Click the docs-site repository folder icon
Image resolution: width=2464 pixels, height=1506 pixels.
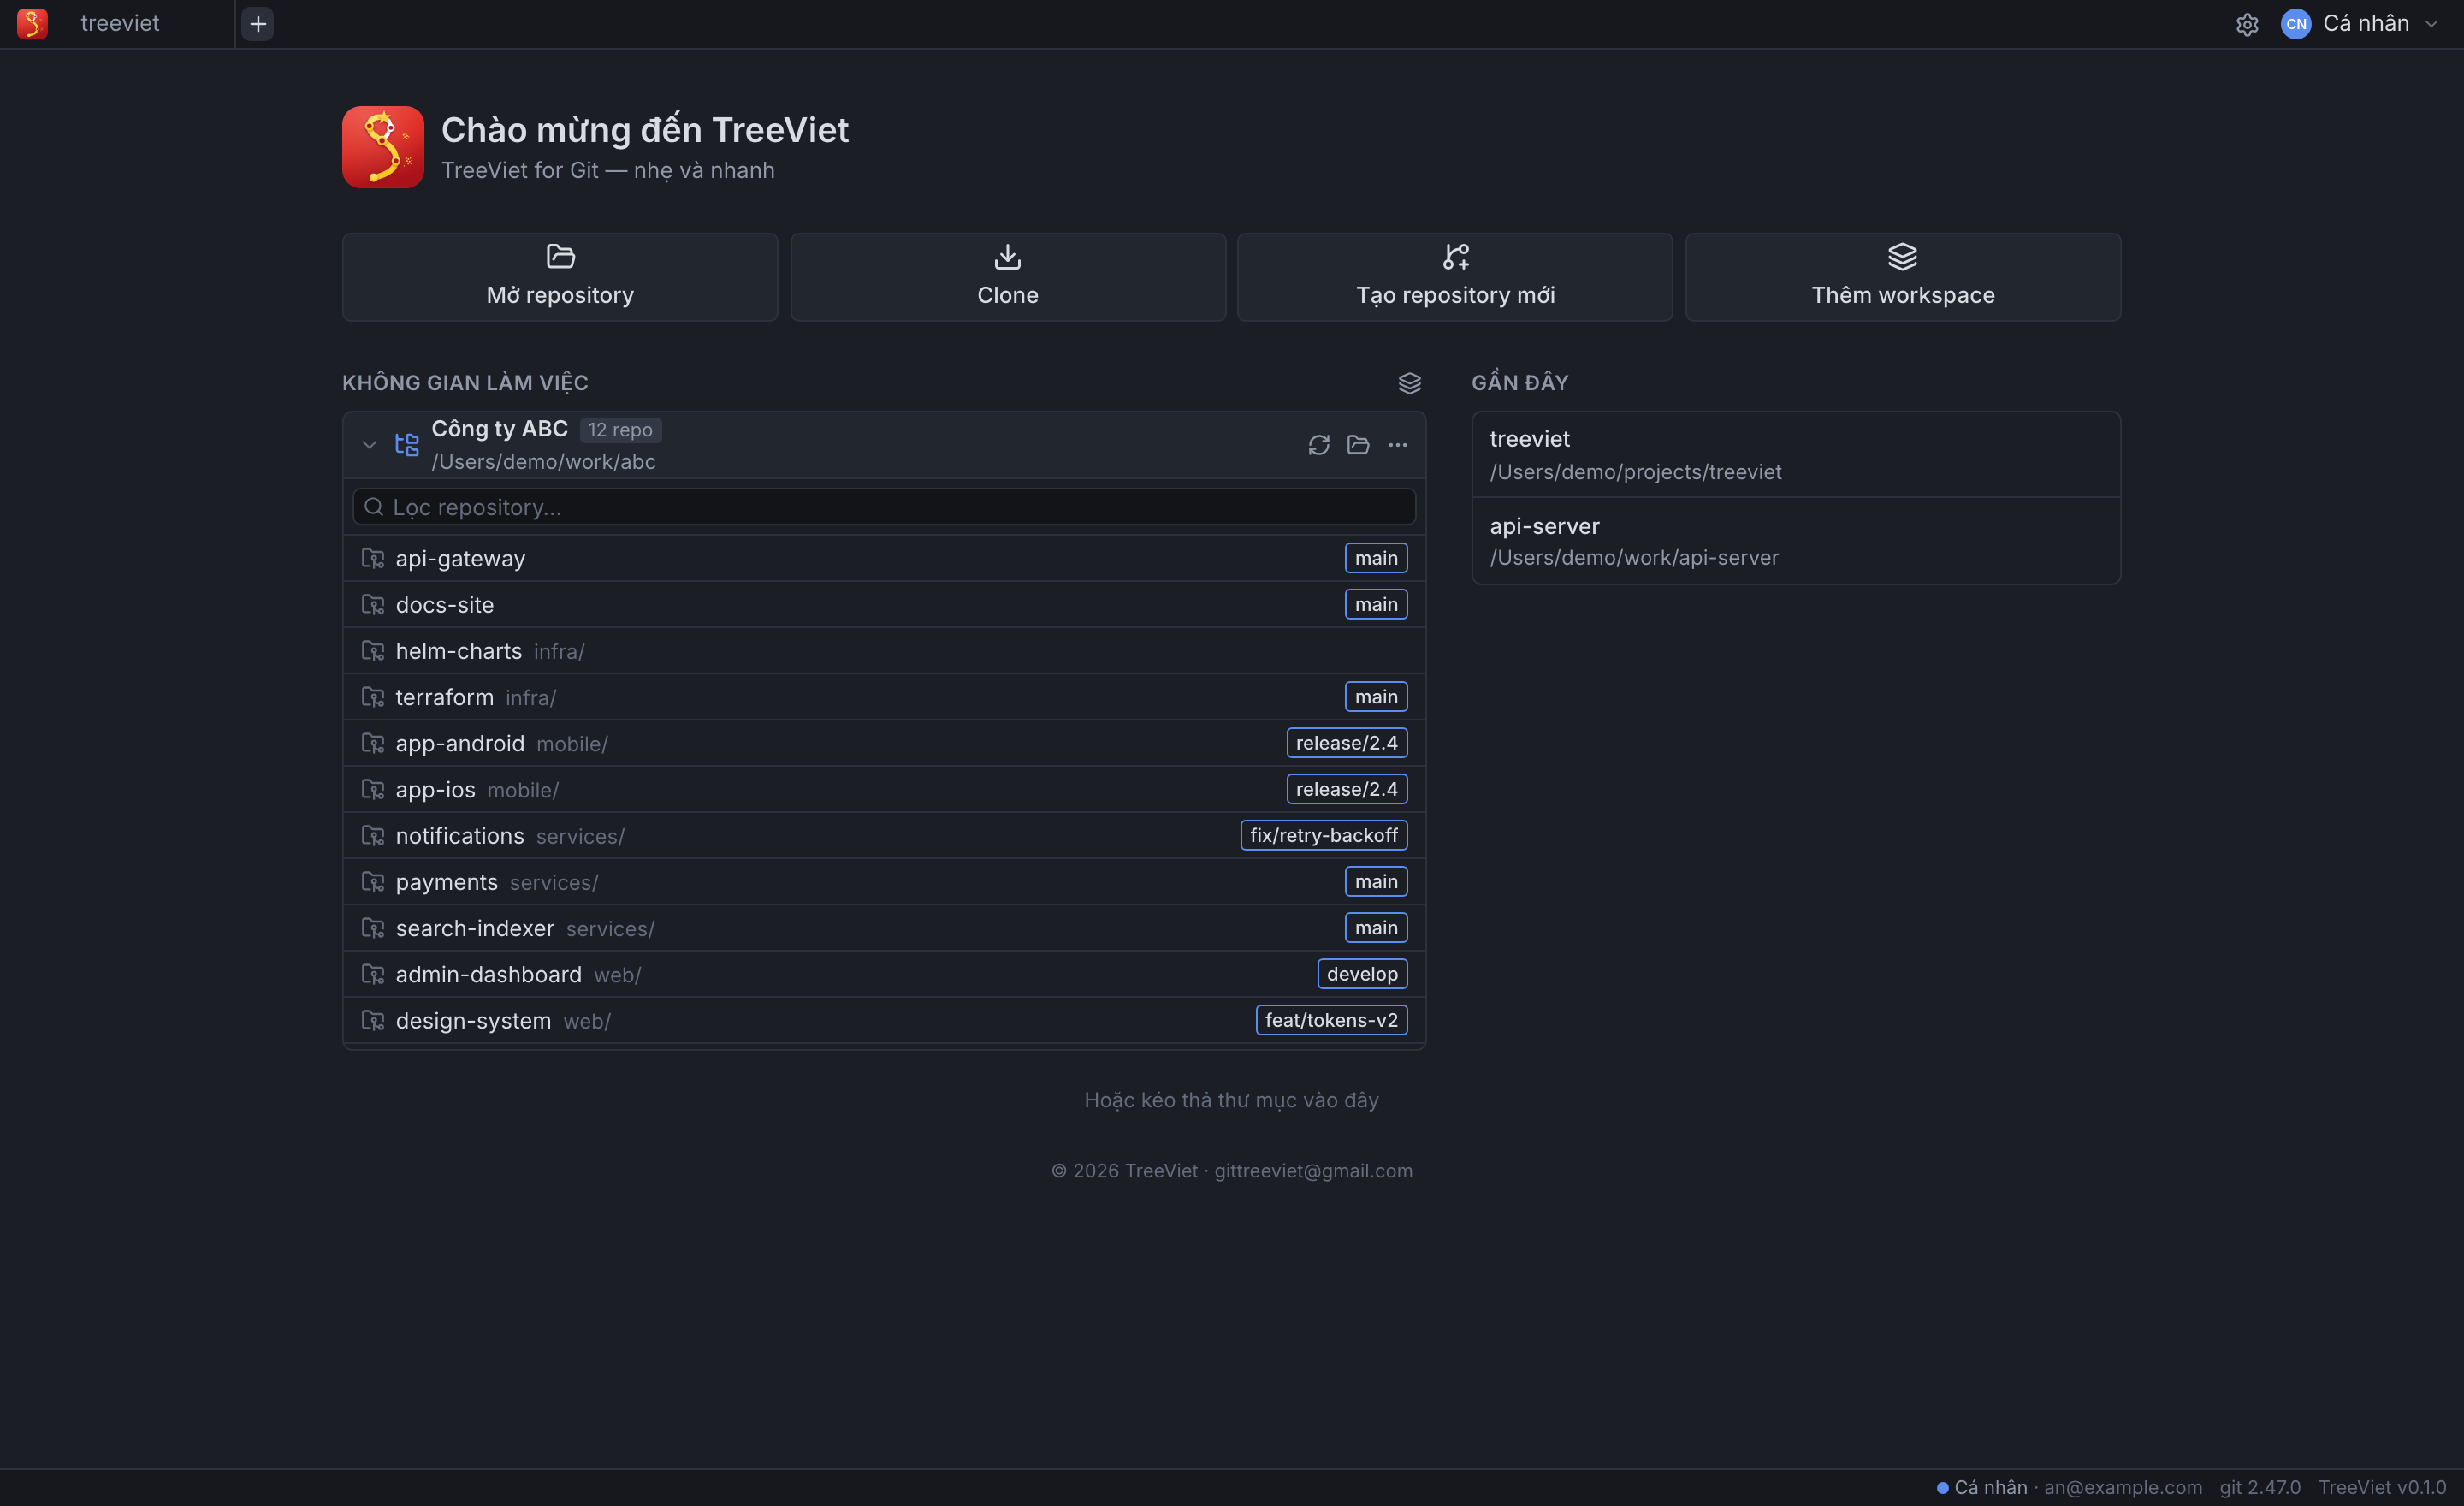[x=373, y=604]
